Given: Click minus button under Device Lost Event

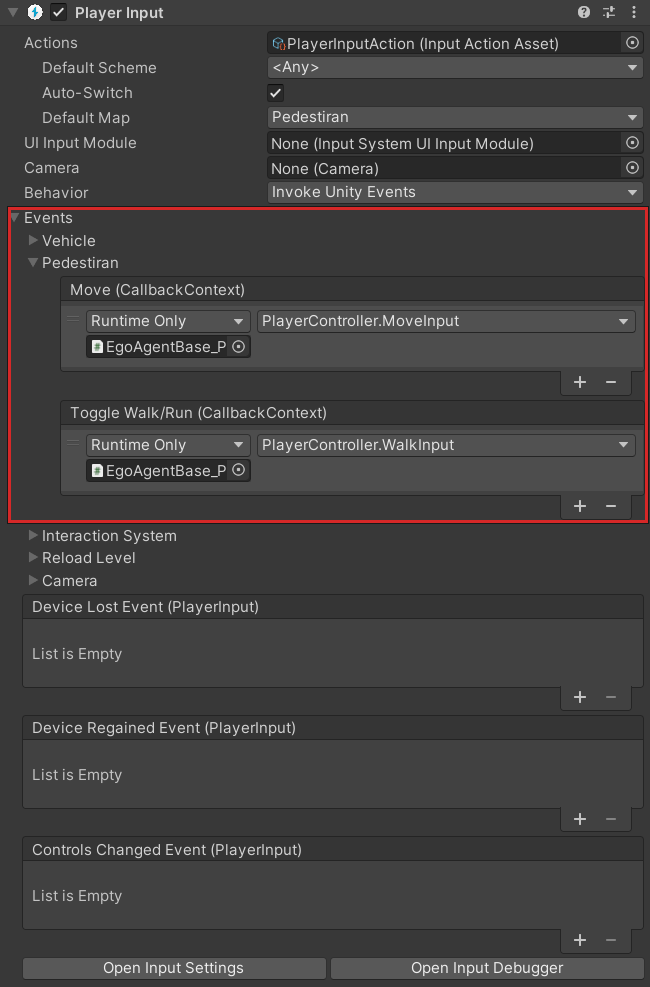Looking at the screenshot, I should point(611,697).
